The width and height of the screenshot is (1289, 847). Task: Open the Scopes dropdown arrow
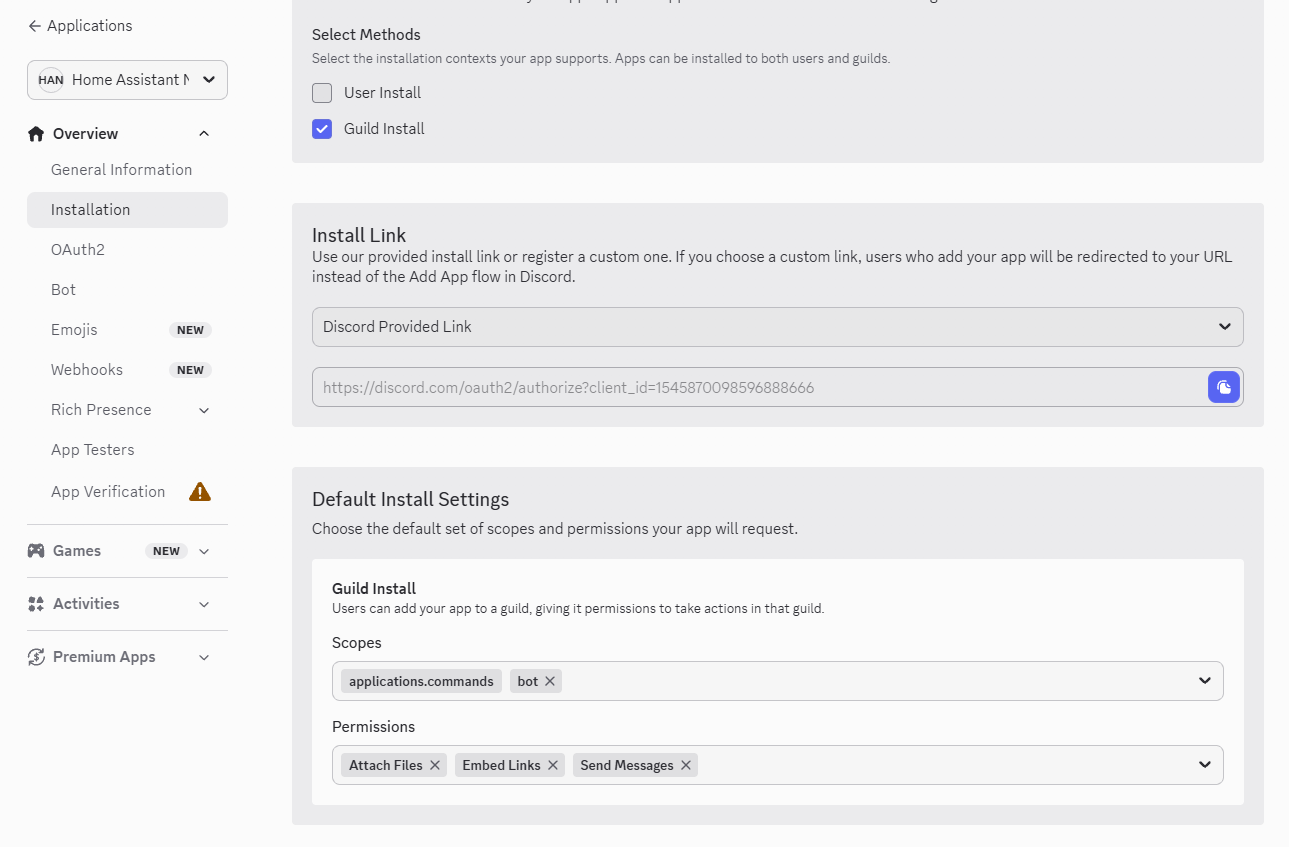[1204, 681]
